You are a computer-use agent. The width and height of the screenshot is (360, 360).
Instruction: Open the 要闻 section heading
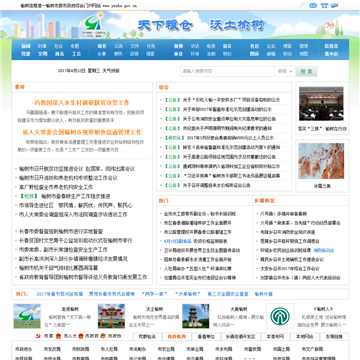pos(20,87)
